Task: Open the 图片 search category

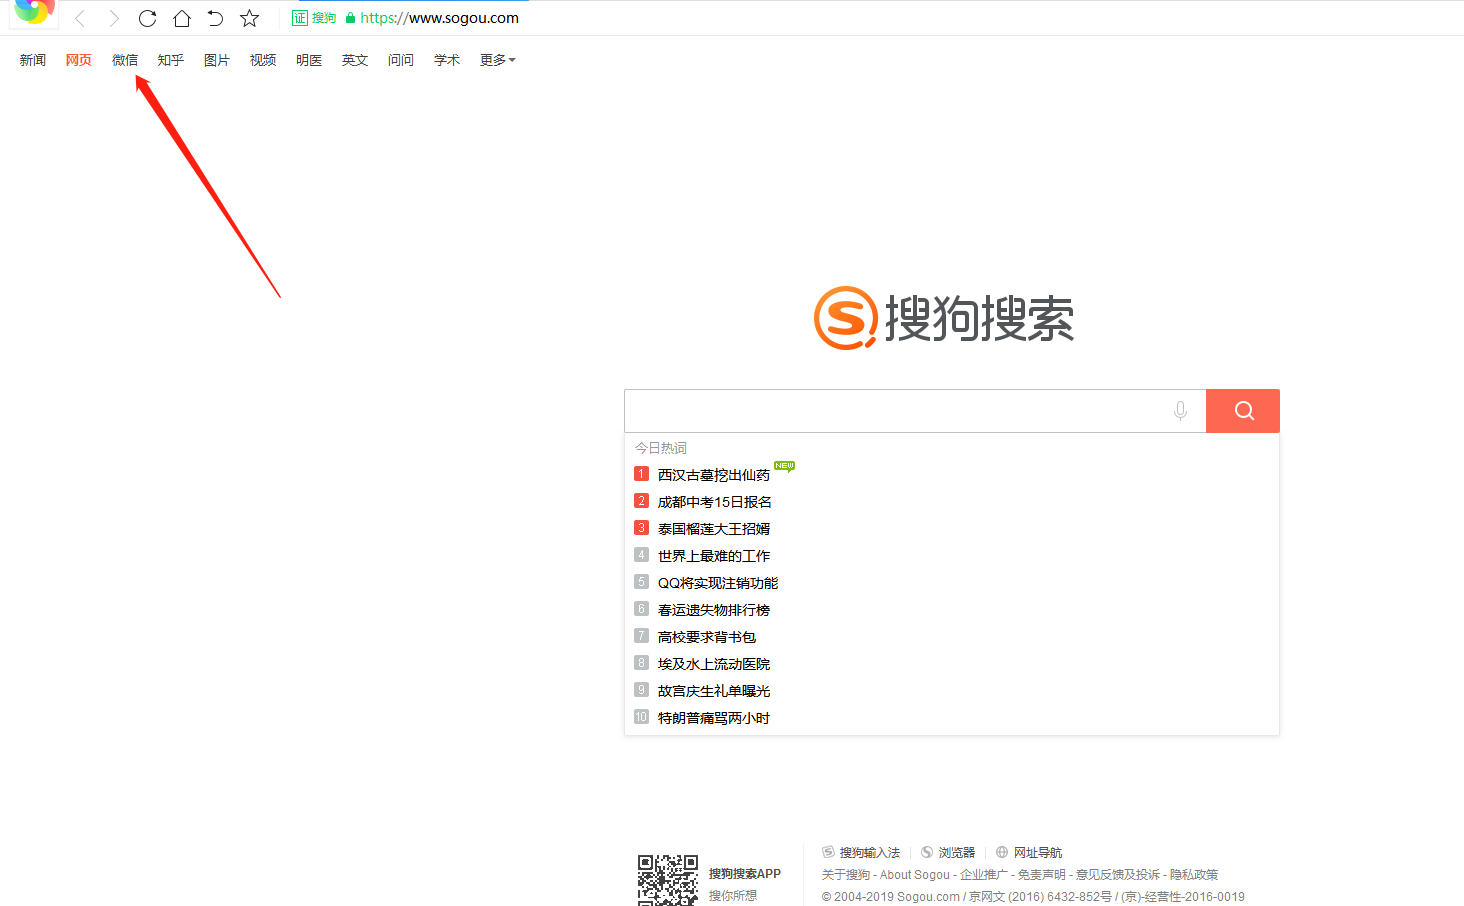Action: [217, 60]
